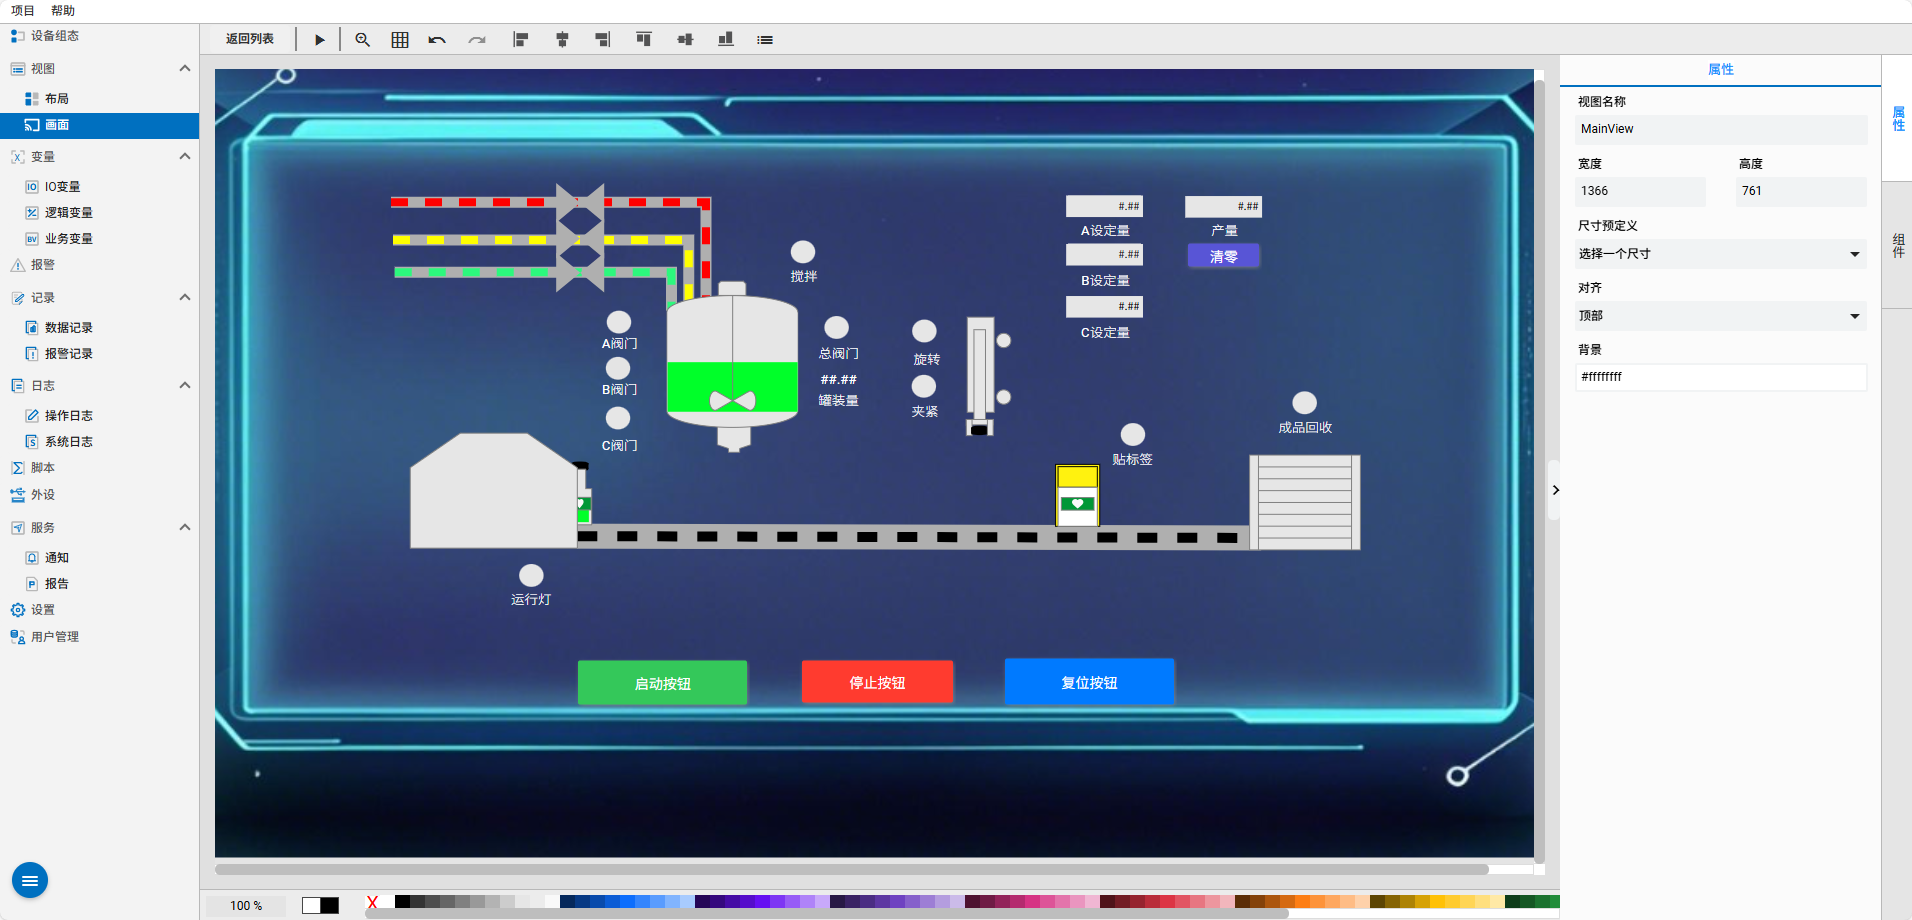Collapse the 视图 section
The height and width of the screenshot is (920, 1912).
click(185, 69)
